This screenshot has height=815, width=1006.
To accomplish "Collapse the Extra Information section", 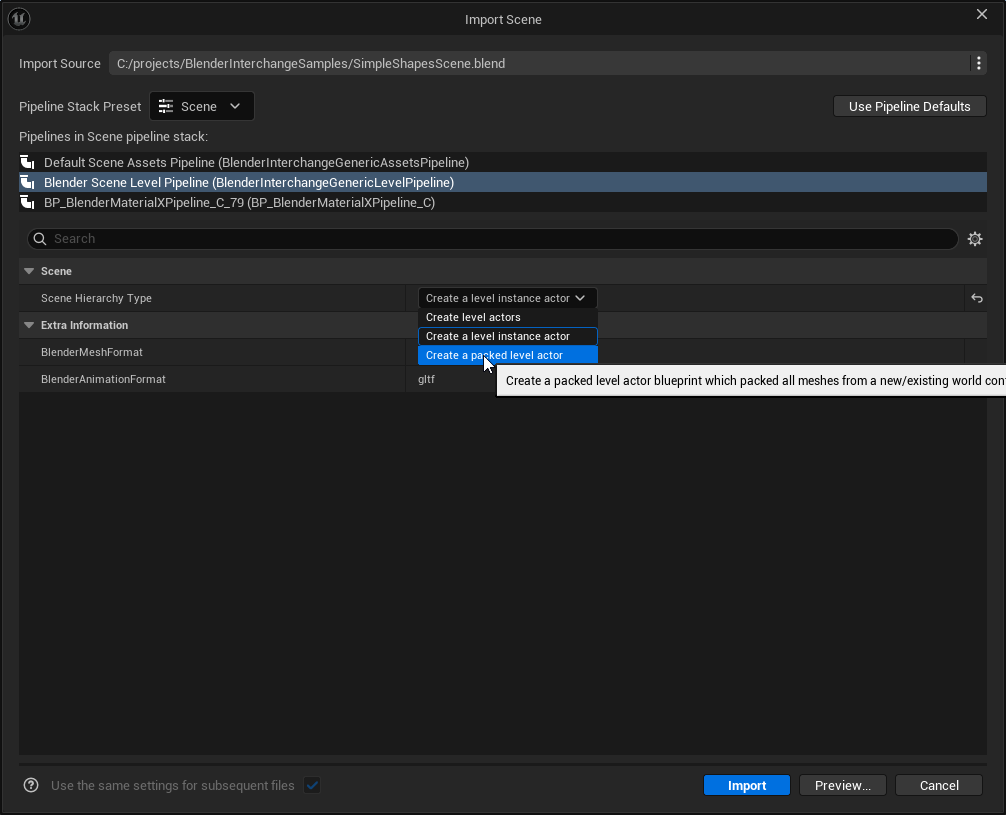I will point(29,325).
